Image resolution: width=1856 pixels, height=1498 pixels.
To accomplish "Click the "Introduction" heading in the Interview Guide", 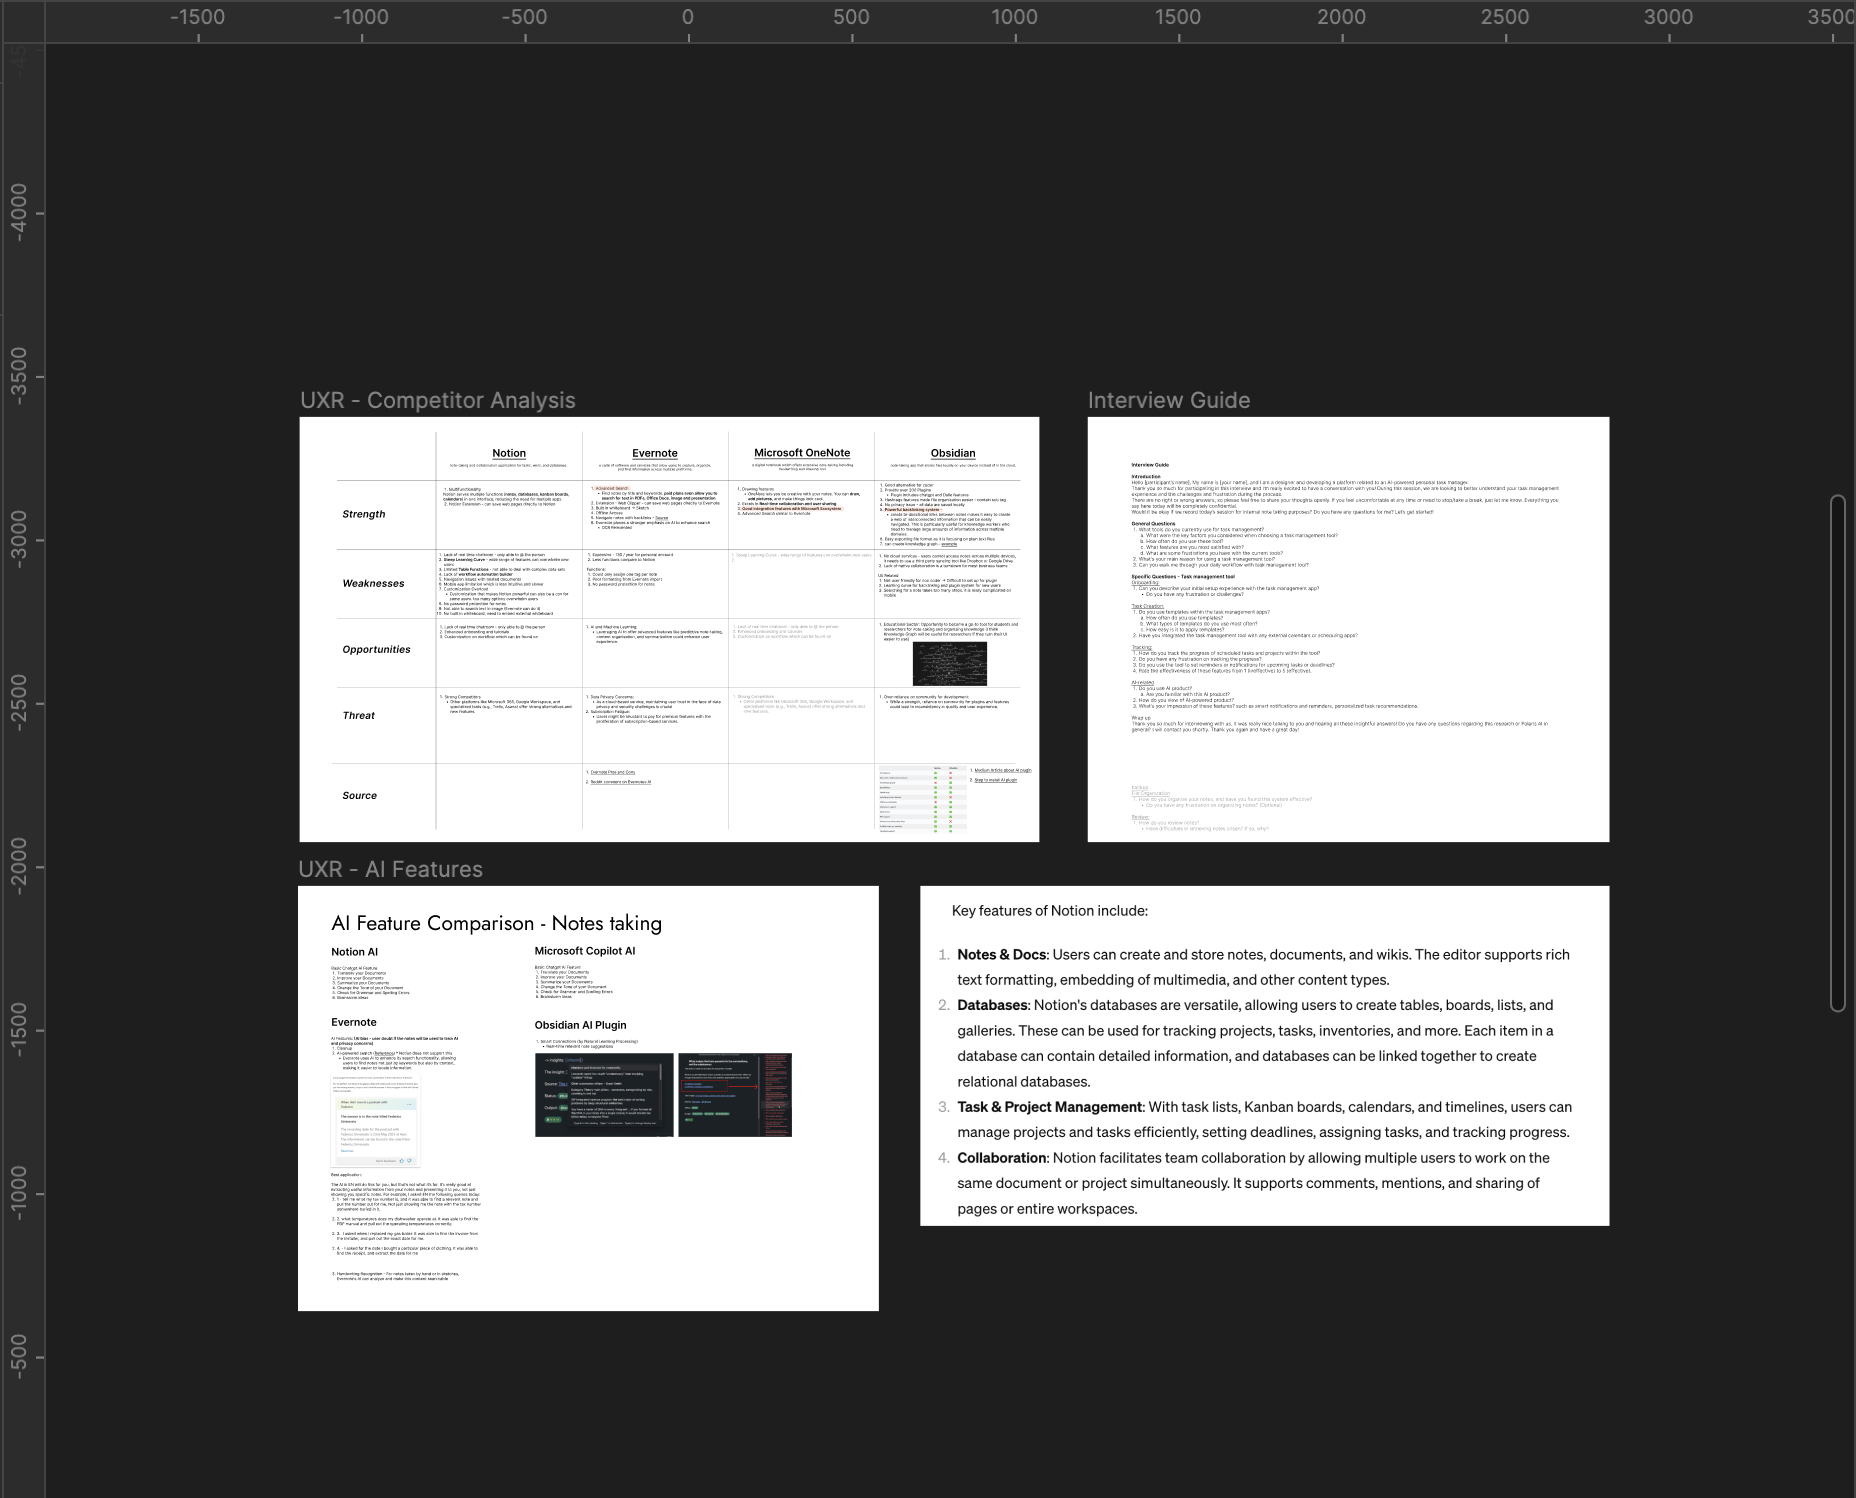I will coord(1146,476).
